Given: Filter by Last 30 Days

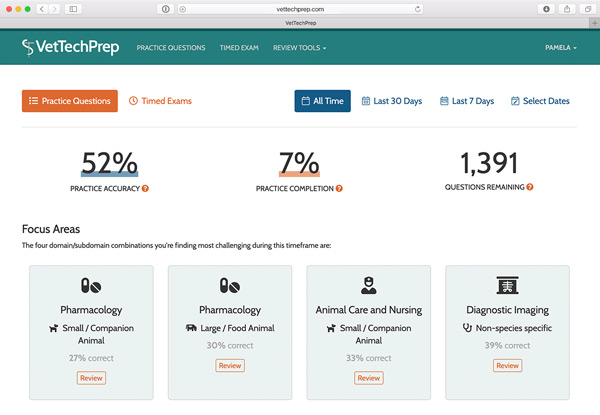Looking at the screenshot, I should click(392, 101).
